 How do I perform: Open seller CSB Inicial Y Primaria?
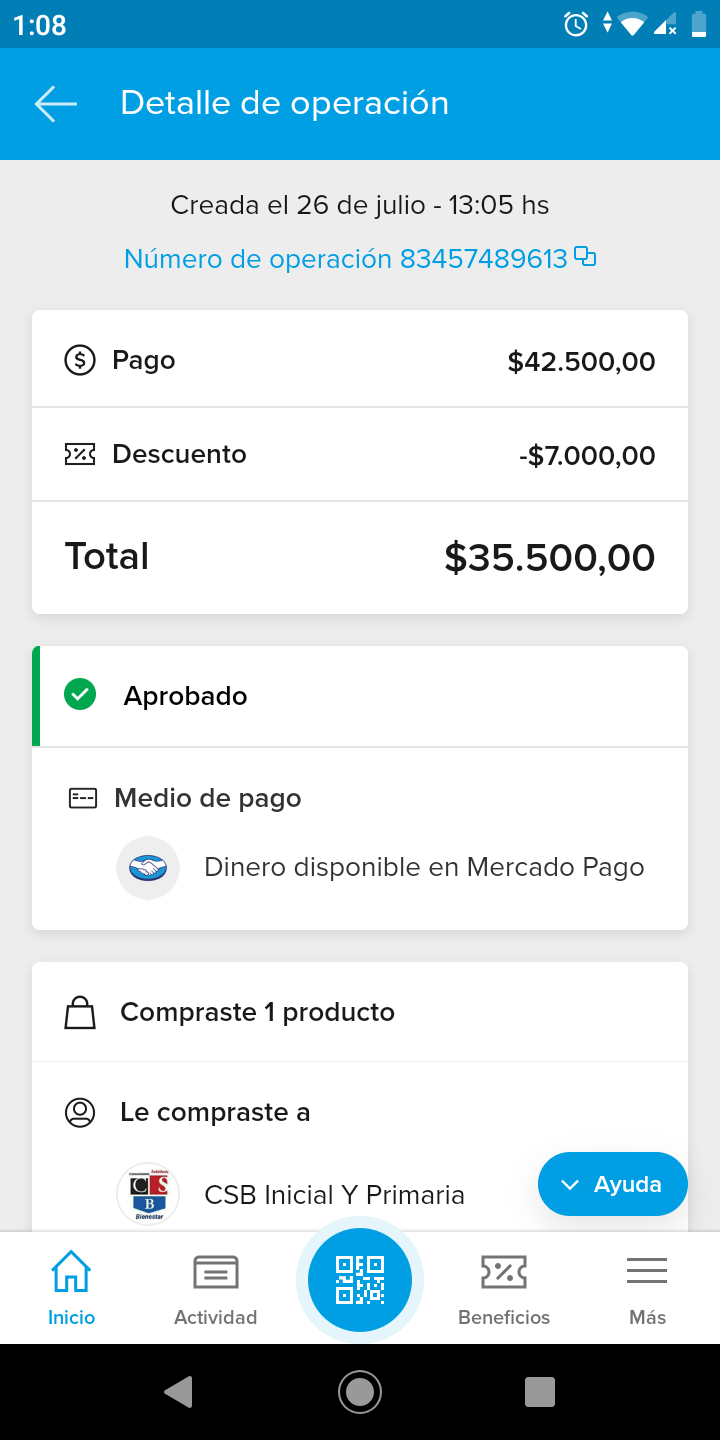[x=334, y=1195]
